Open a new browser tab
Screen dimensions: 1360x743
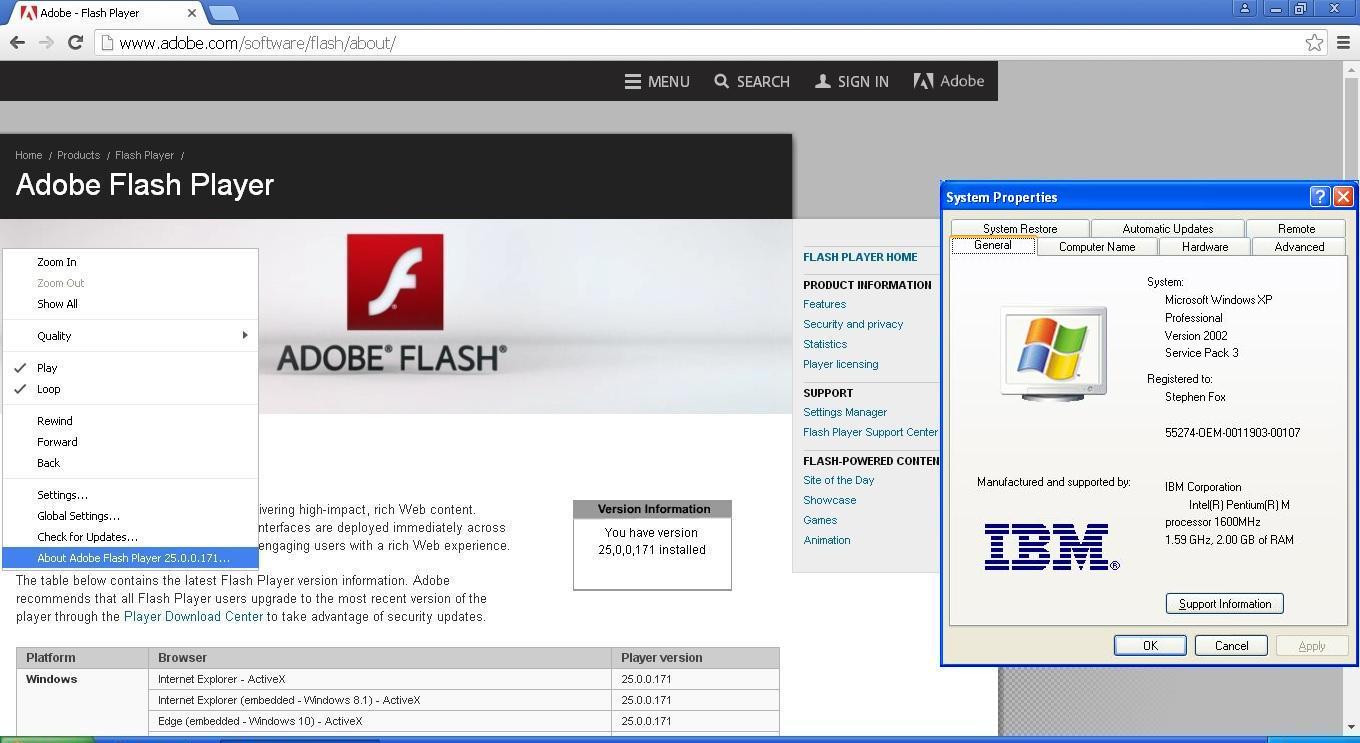224,13
